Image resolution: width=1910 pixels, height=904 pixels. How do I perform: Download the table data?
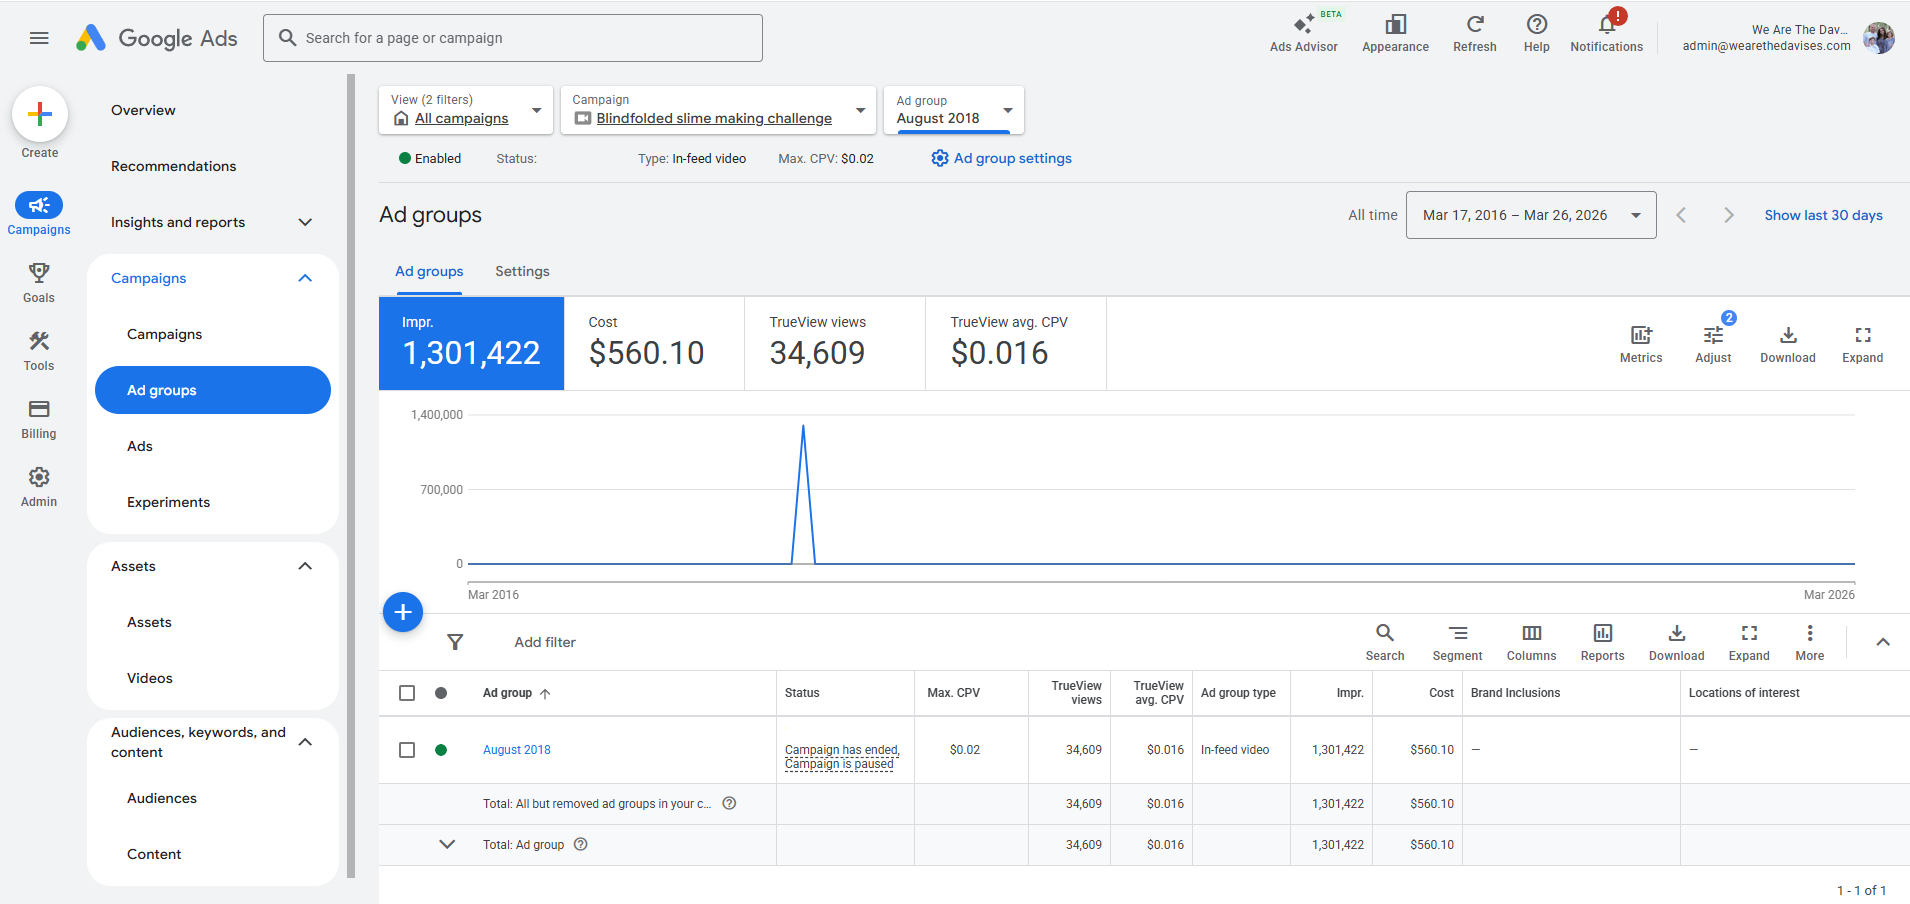click(1676, 642)
